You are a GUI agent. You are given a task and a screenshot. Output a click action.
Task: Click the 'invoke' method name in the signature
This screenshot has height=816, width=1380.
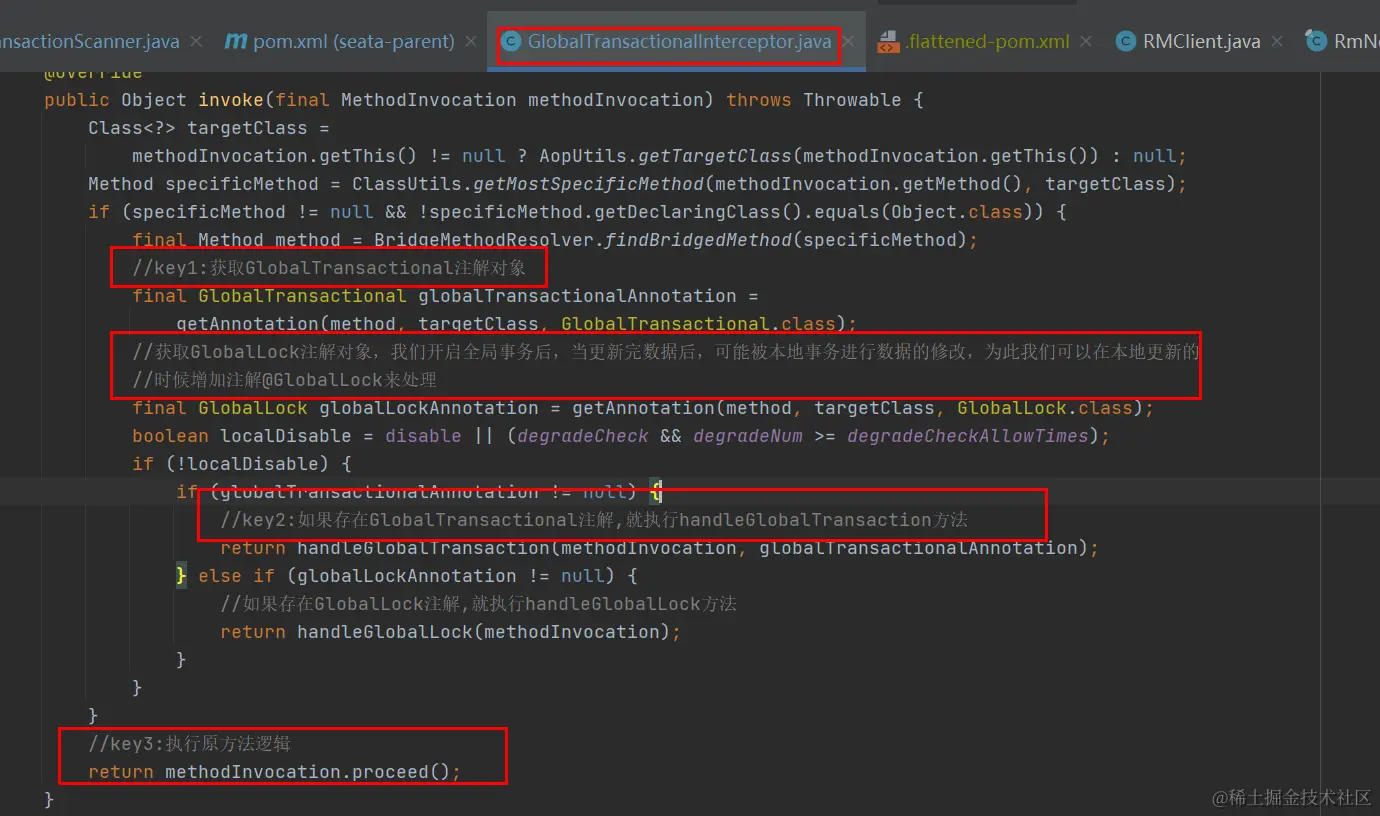pos(231,100)
